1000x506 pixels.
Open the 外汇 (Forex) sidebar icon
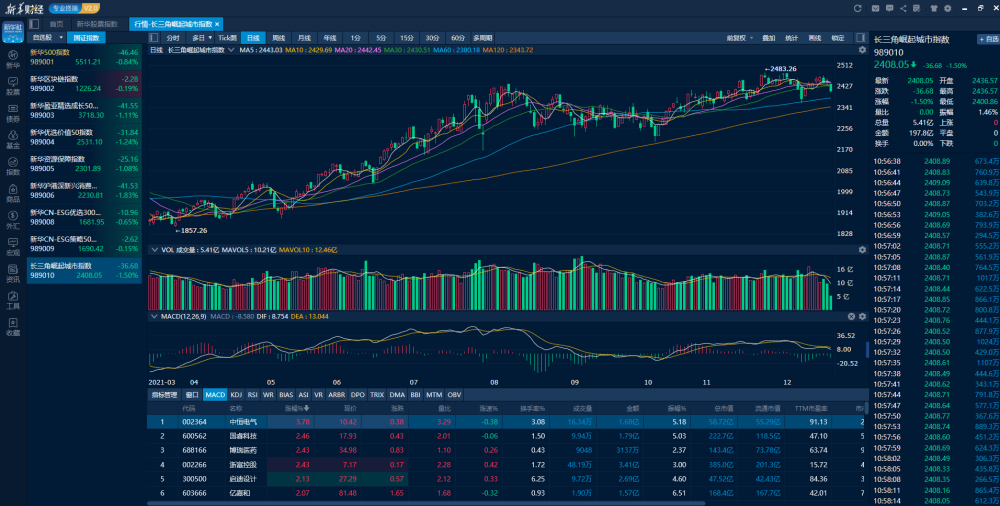13,221
